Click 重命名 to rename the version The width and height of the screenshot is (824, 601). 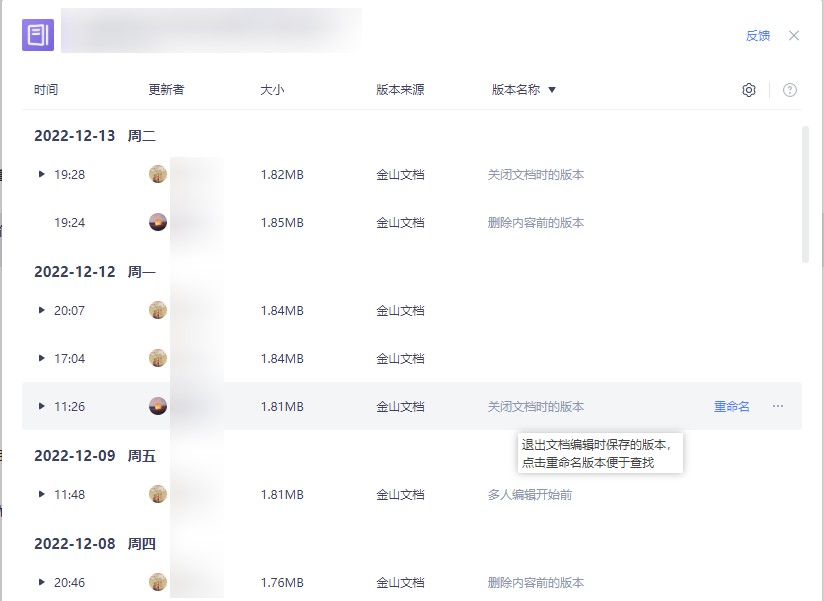click(x=731, y=406)
